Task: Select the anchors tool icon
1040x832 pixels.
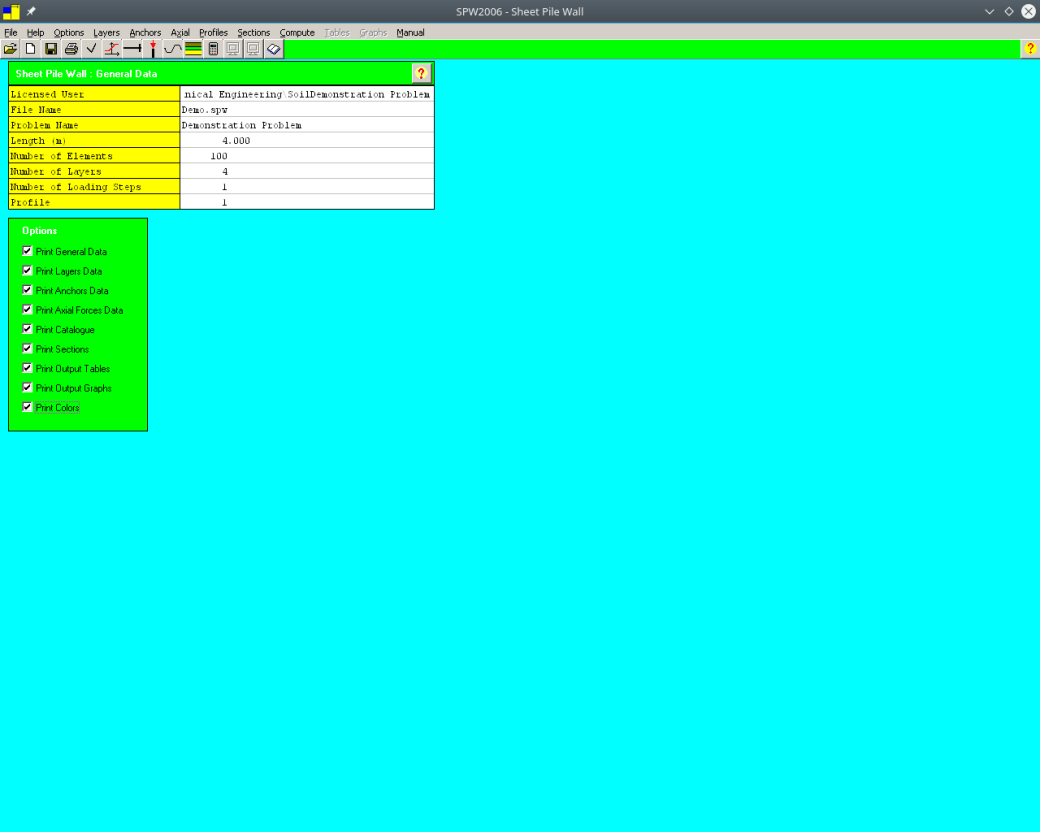Action: click(x=131, y=48)
